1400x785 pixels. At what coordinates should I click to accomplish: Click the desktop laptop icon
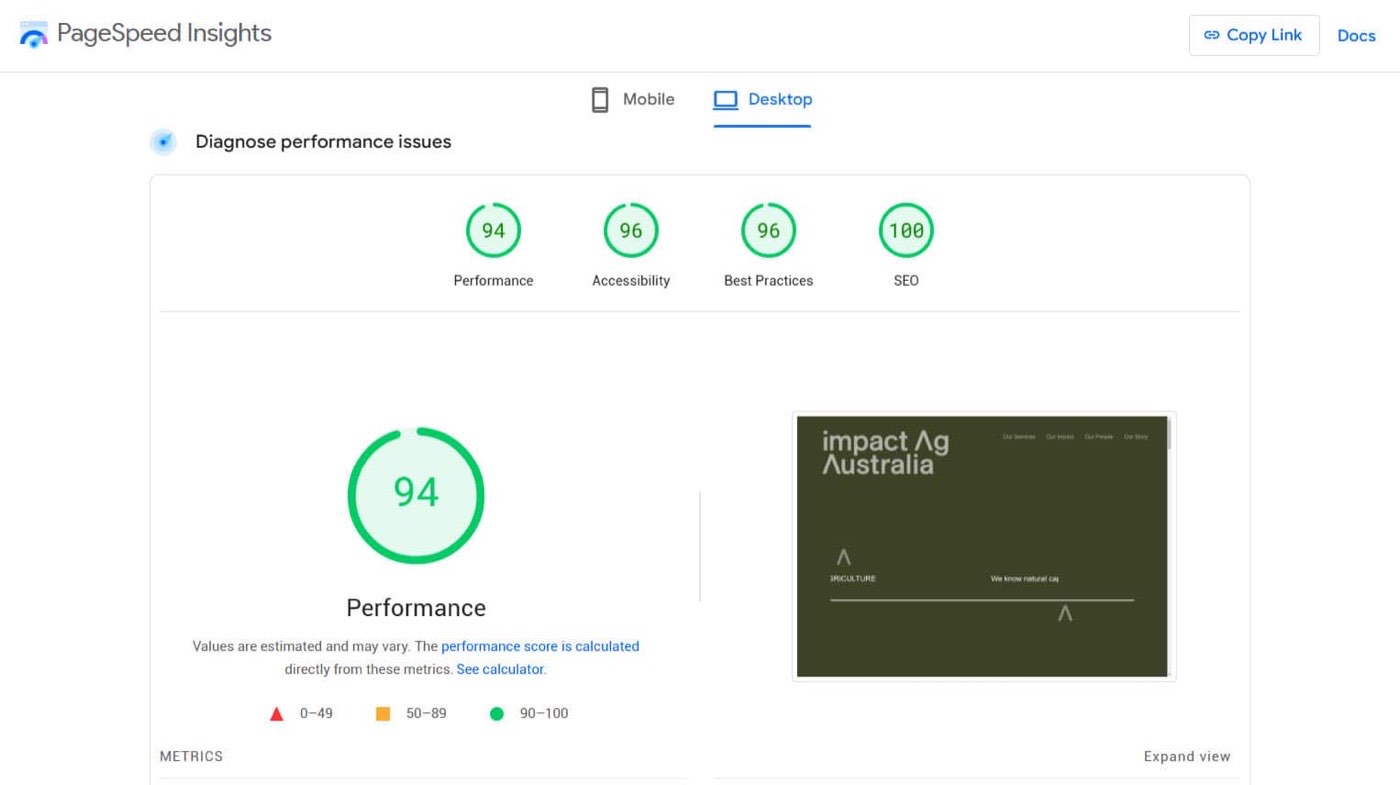click(x=725, y=99)
